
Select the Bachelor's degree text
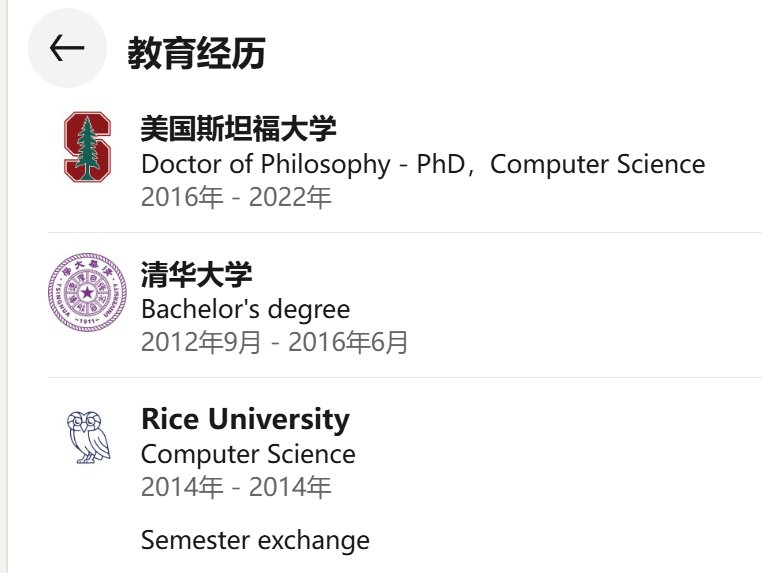[245, 309]
